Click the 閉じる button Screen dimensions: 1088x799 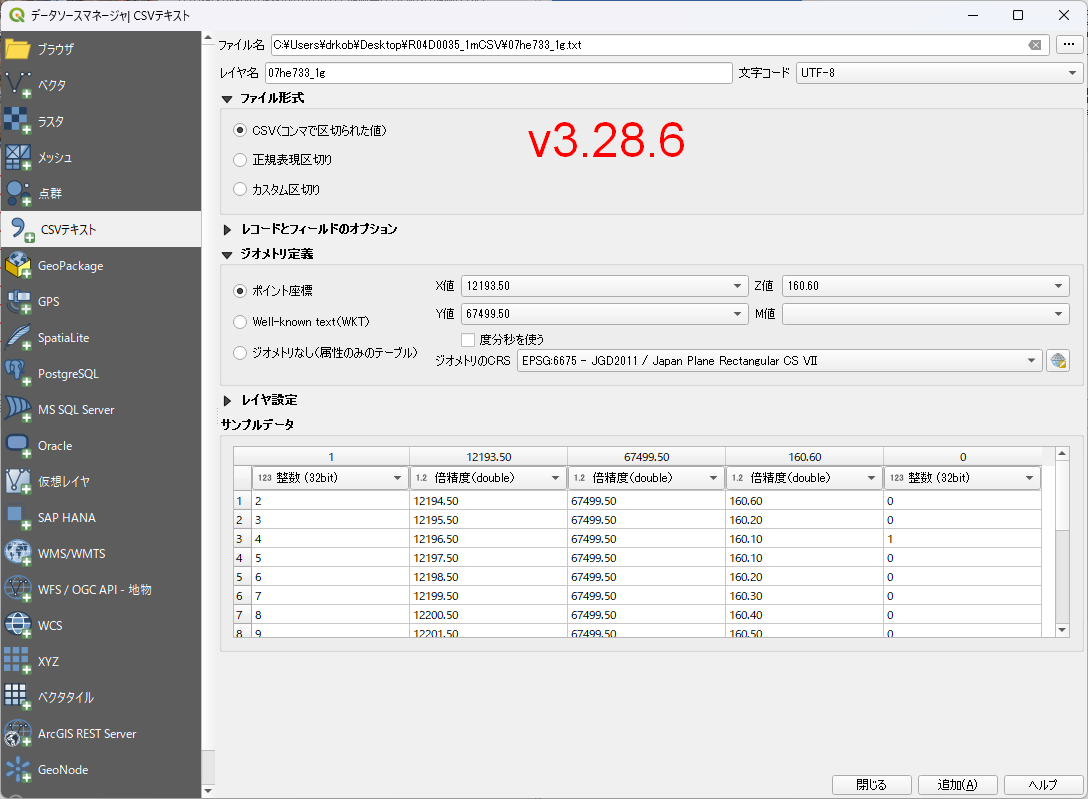(x=872, y=784)
